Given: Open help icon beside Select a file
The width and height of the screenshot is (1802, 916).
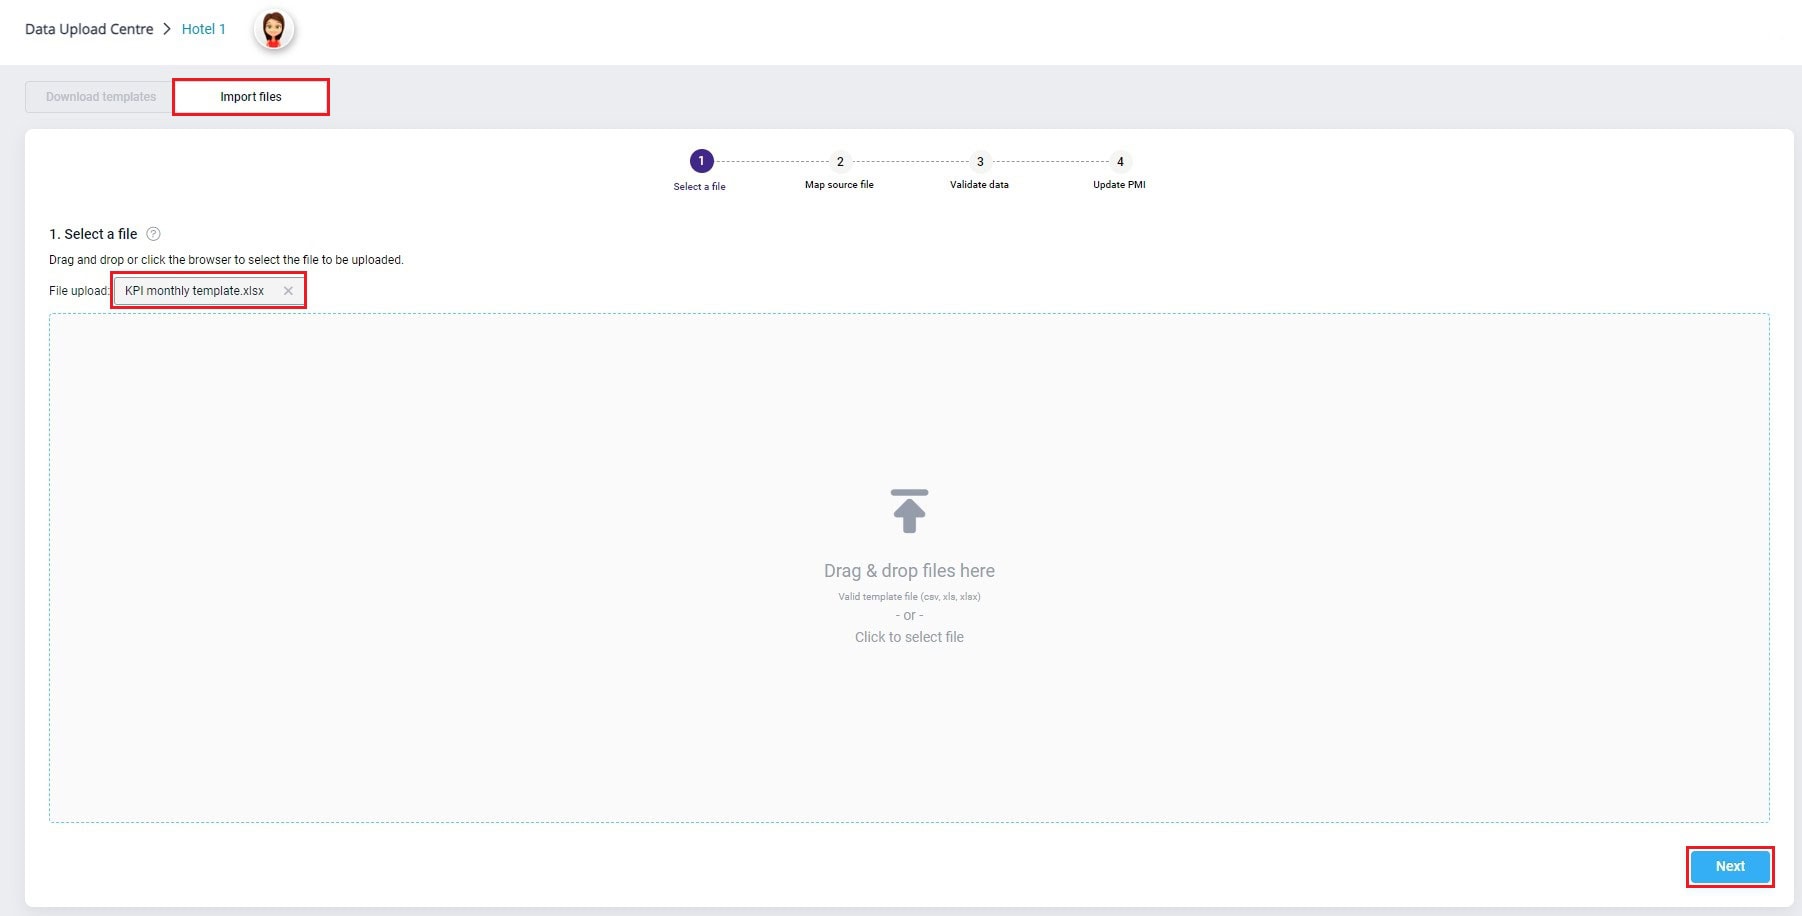Looking at the screenshot, I should [x=153, y=234].
